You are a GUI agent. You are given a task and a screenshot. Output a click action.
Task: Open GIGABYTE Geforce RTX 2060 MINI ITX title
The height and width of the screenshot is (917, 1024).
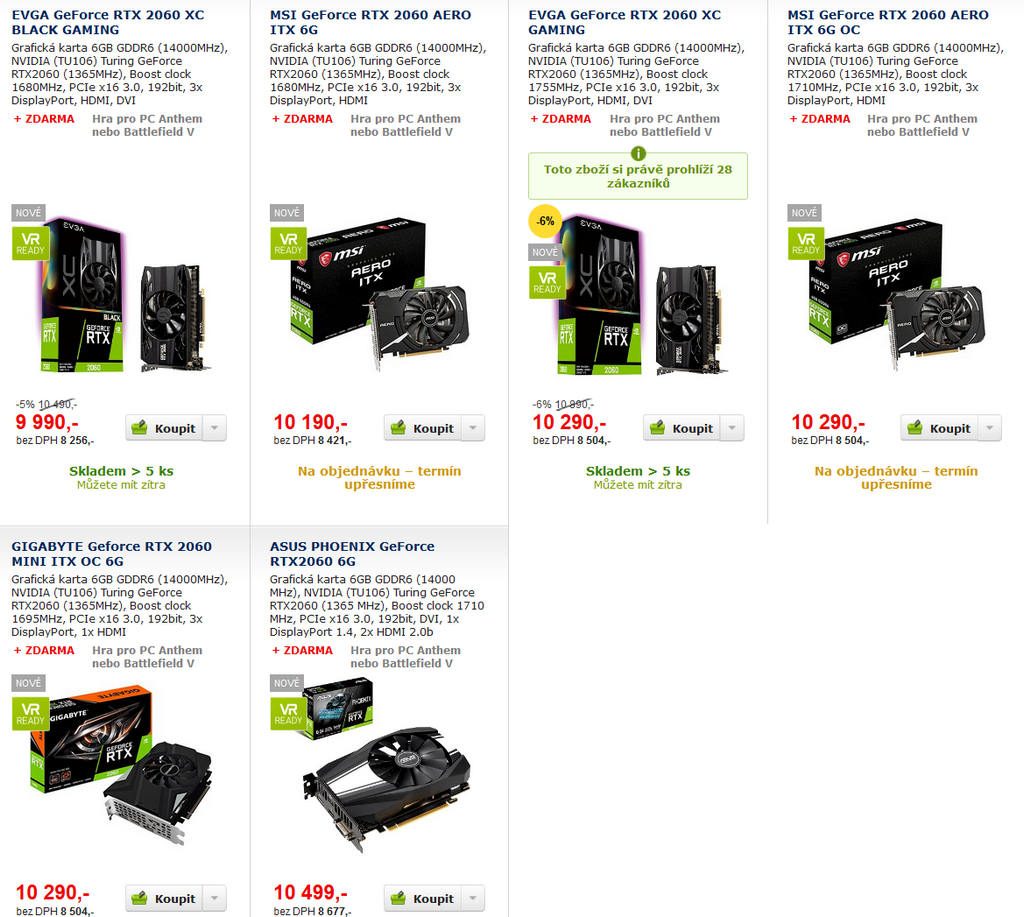click(112, 554)
